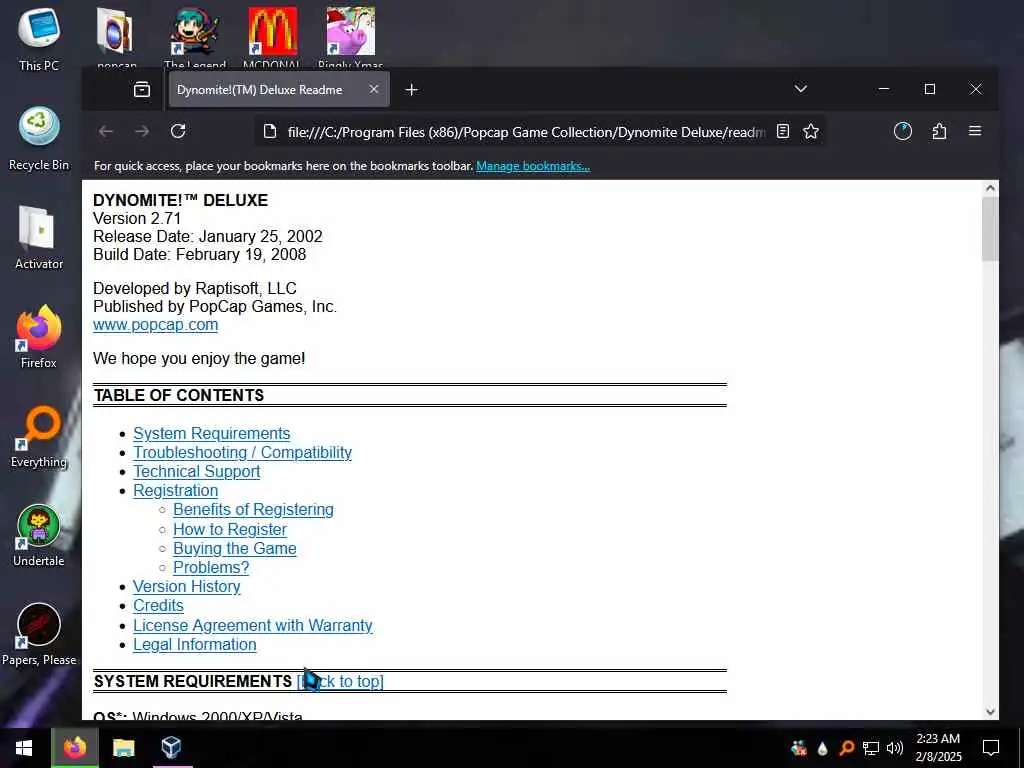
Task: Jump to Version History section
Action: (x=187, y=586)
